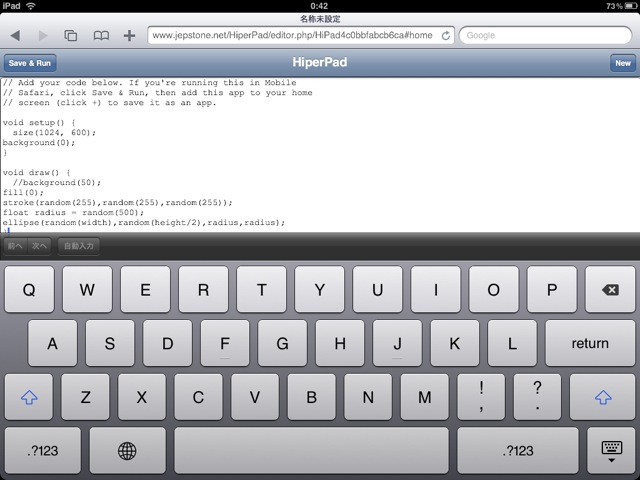640x480 pixels.
Task: Tap the U key
Action: click(x=378, y=289)
